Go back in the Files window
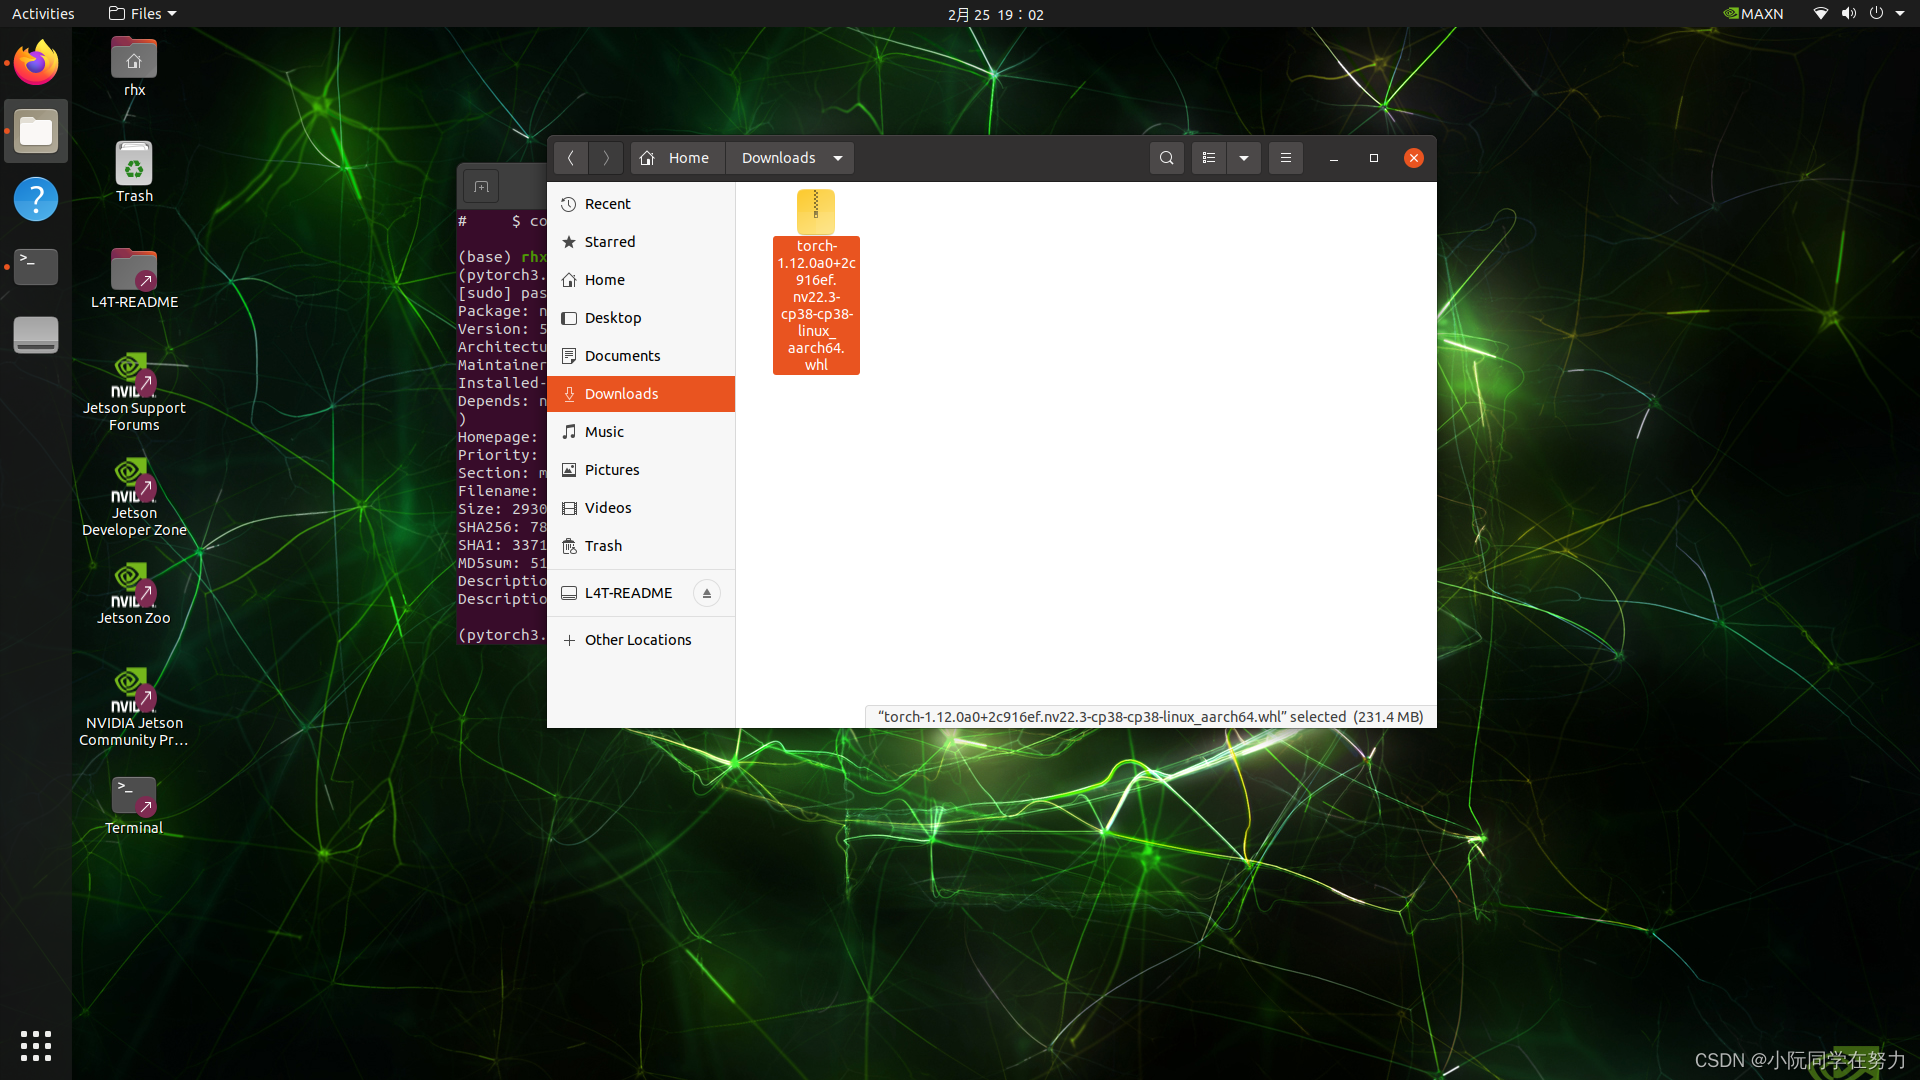Image resolution: width=1920 pixels, height=1080 pixels. [570, 158]
